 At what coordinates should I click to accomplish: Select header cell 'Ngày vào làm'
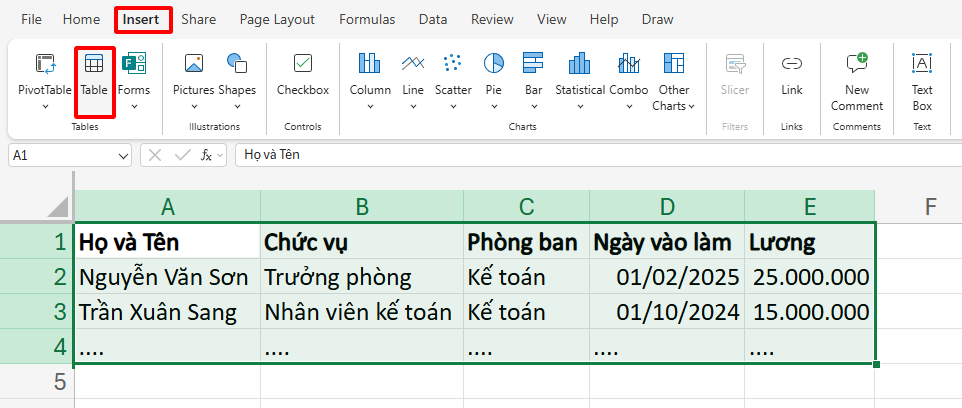pos(667,242)
